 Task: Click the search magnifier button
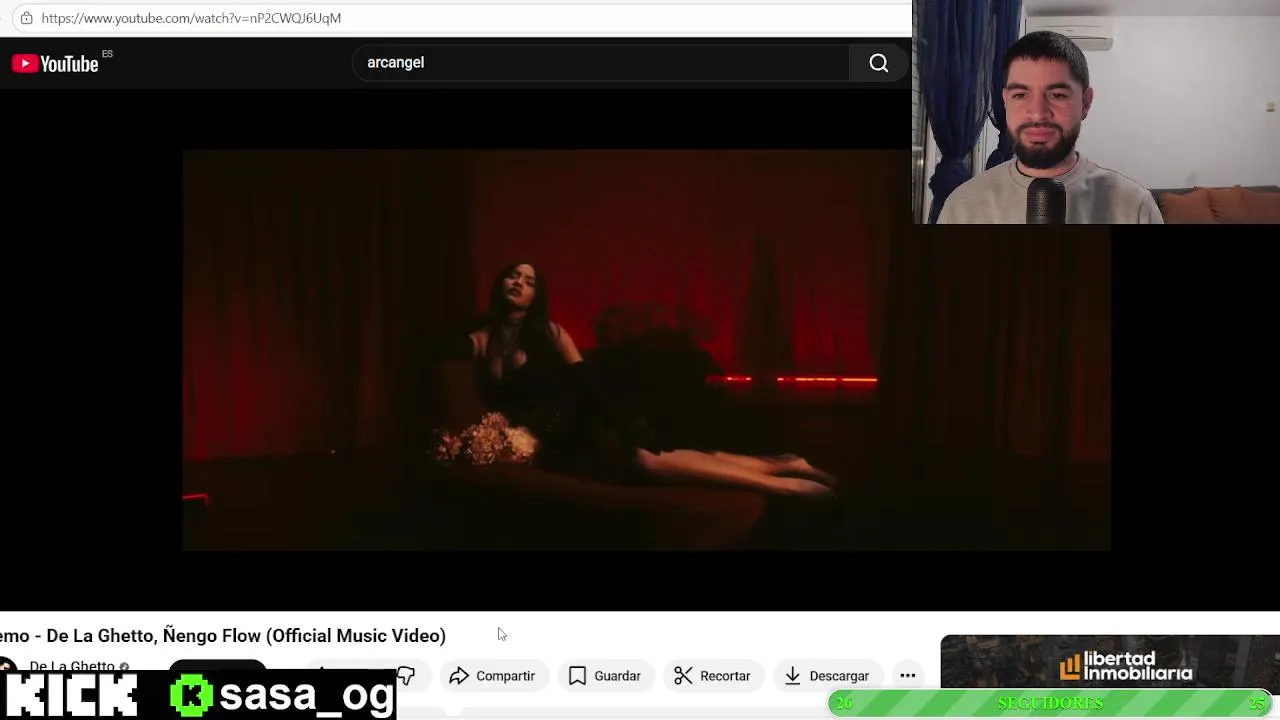(x=879, y=63)
